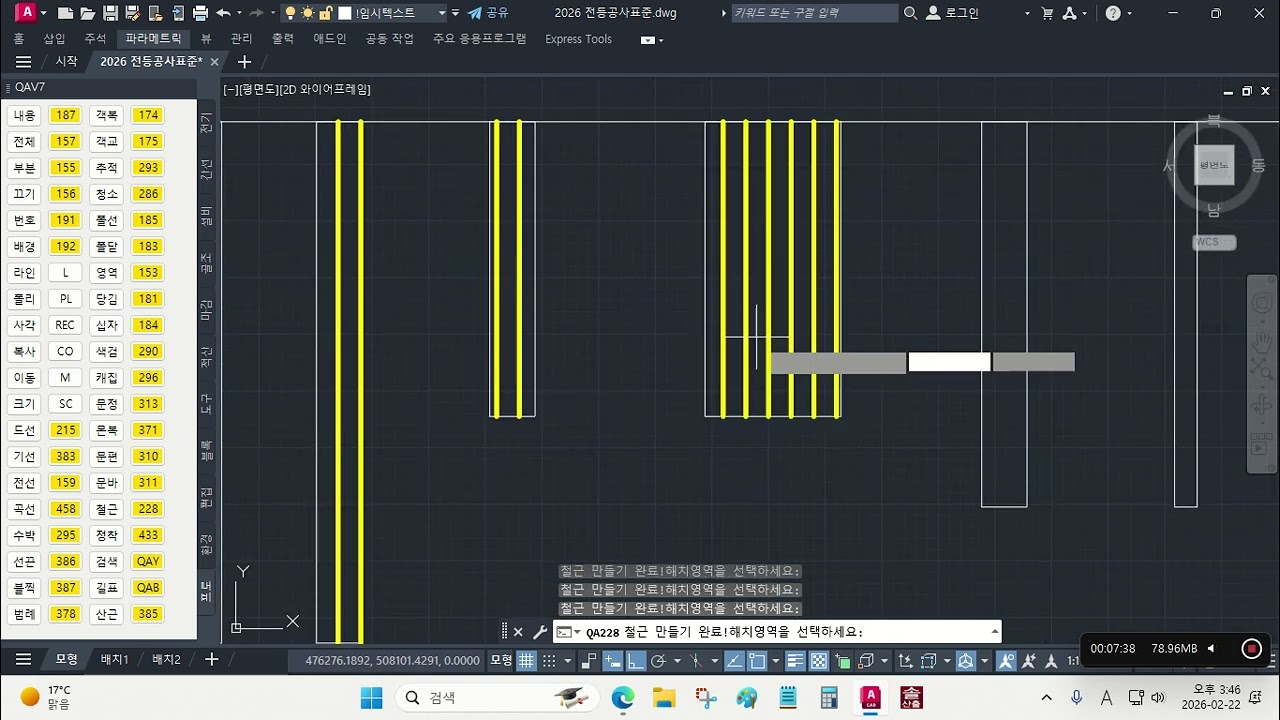The height and width of the screenshot is (720, 1280).
Task: Expand the command line history arrow
Action: tap(994, 632)
